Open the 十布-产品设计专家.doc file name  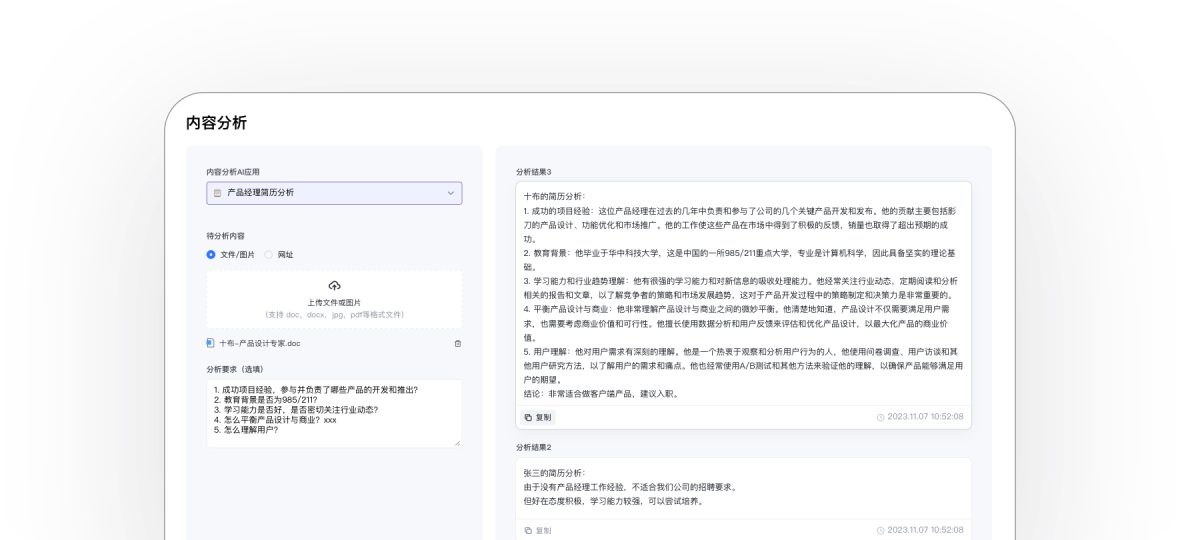pos(260,343)
